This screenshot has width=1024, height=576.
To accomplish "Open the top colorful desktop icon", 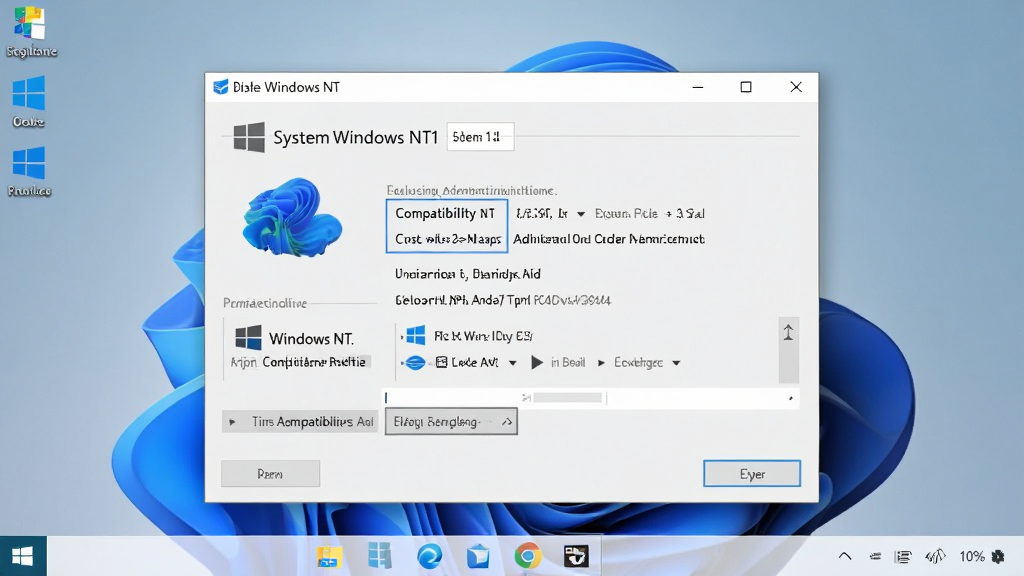I will point(29,24).
